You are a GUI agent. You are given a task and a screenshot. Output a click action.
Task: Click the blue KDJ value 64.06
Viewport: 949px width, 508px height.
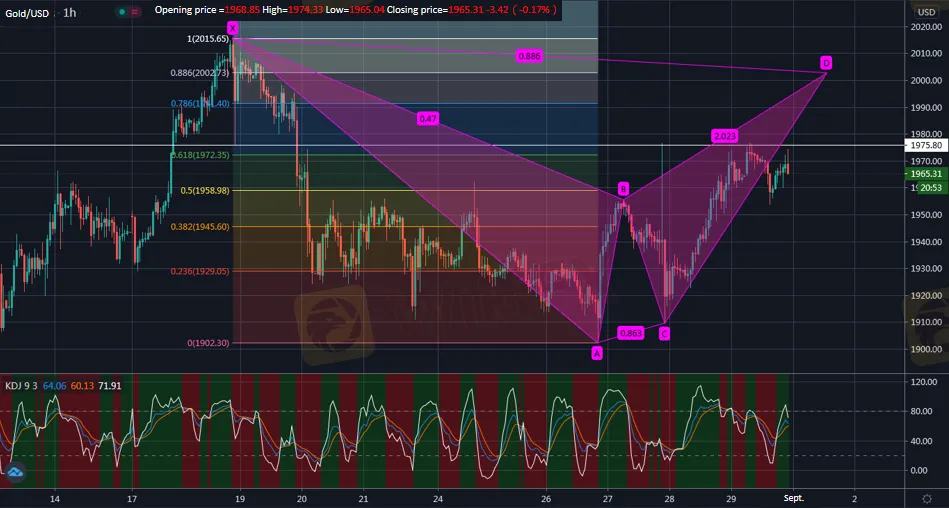(56, 386)
